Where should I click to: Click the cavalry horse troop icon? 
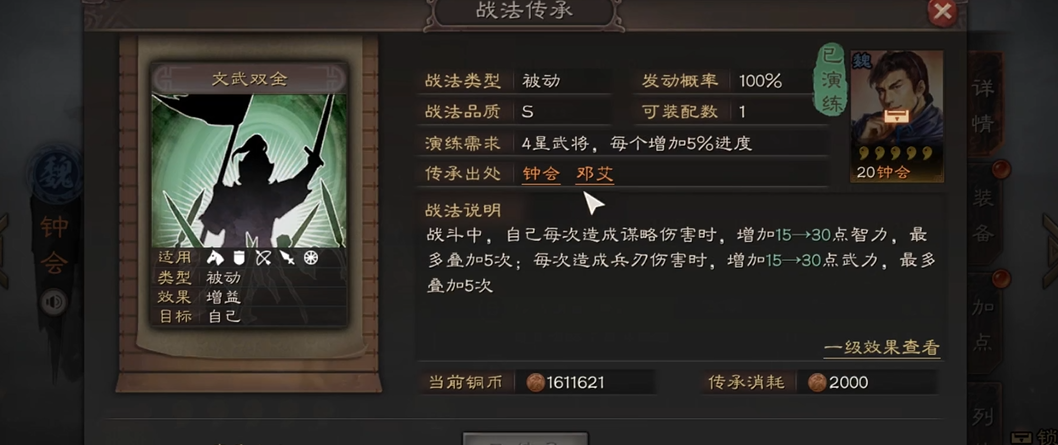tap(215, 257)
